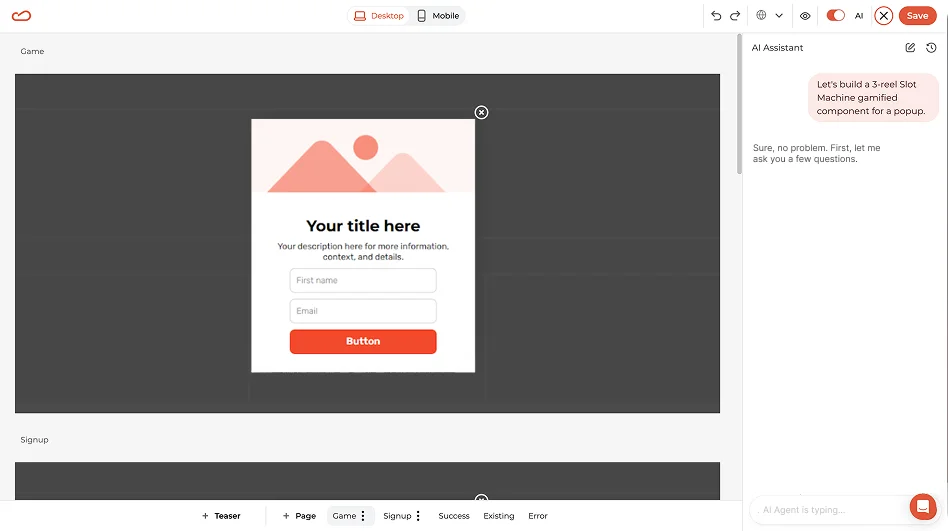Select the Desktop view mode
Image resolution: width=948 pixels, height=531 pixels.
click(x=379, y=16)
